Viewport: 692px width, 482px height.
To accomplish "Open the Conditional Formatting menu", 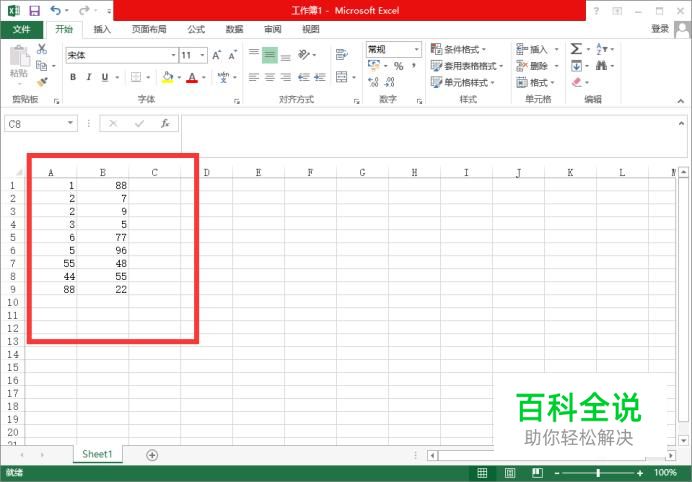I will [x=458, y=49].
